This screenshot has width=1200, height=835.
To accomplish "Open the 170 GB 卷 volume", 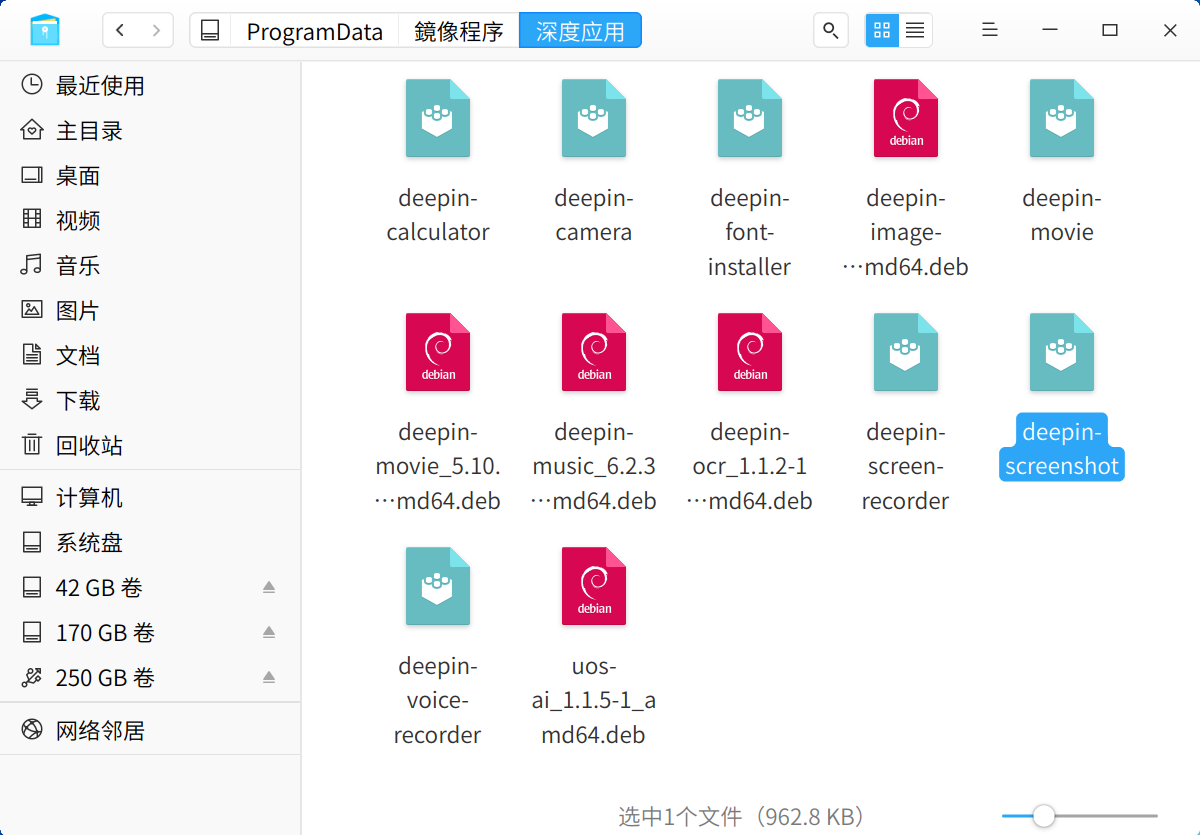I will [x=150, y=633].
